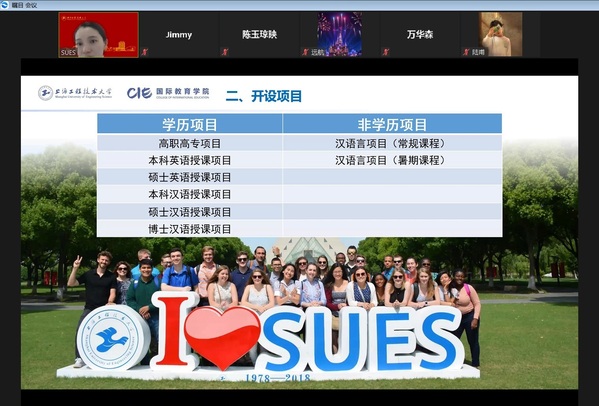Click the Shanghai University of Engineering Science logo
This screenshot has height=406, width=599.
75,93
